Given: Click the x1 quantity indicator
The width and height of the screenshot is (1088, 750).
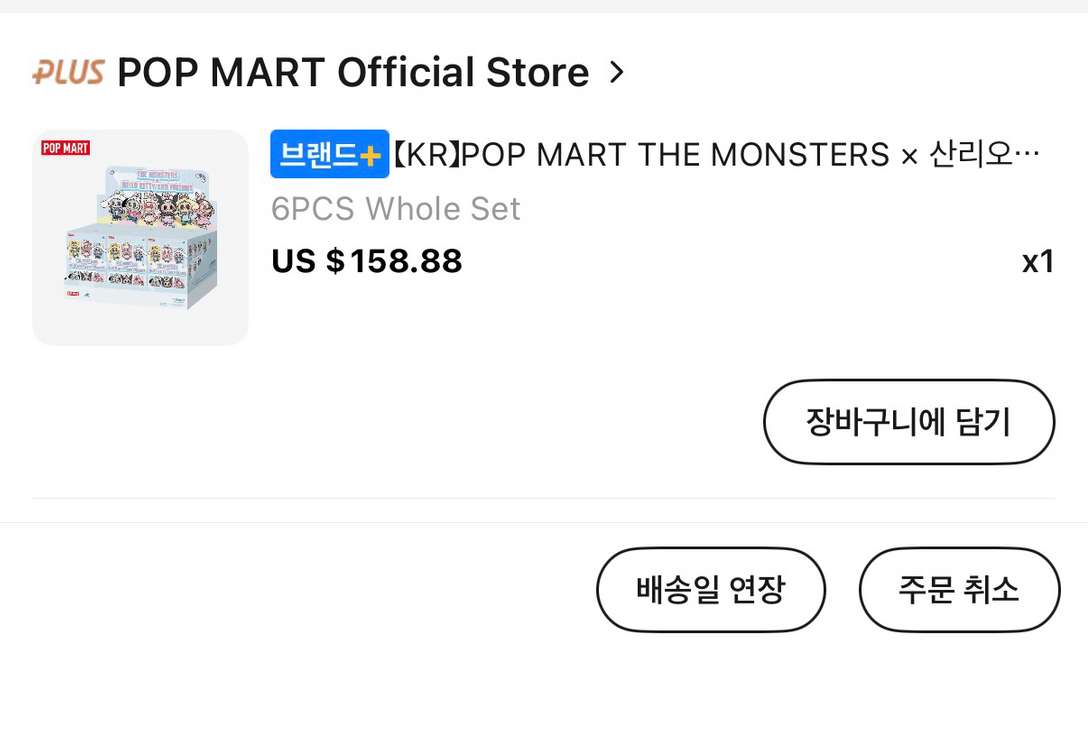Looking at the screenshot, I should tap(1038, 262).
